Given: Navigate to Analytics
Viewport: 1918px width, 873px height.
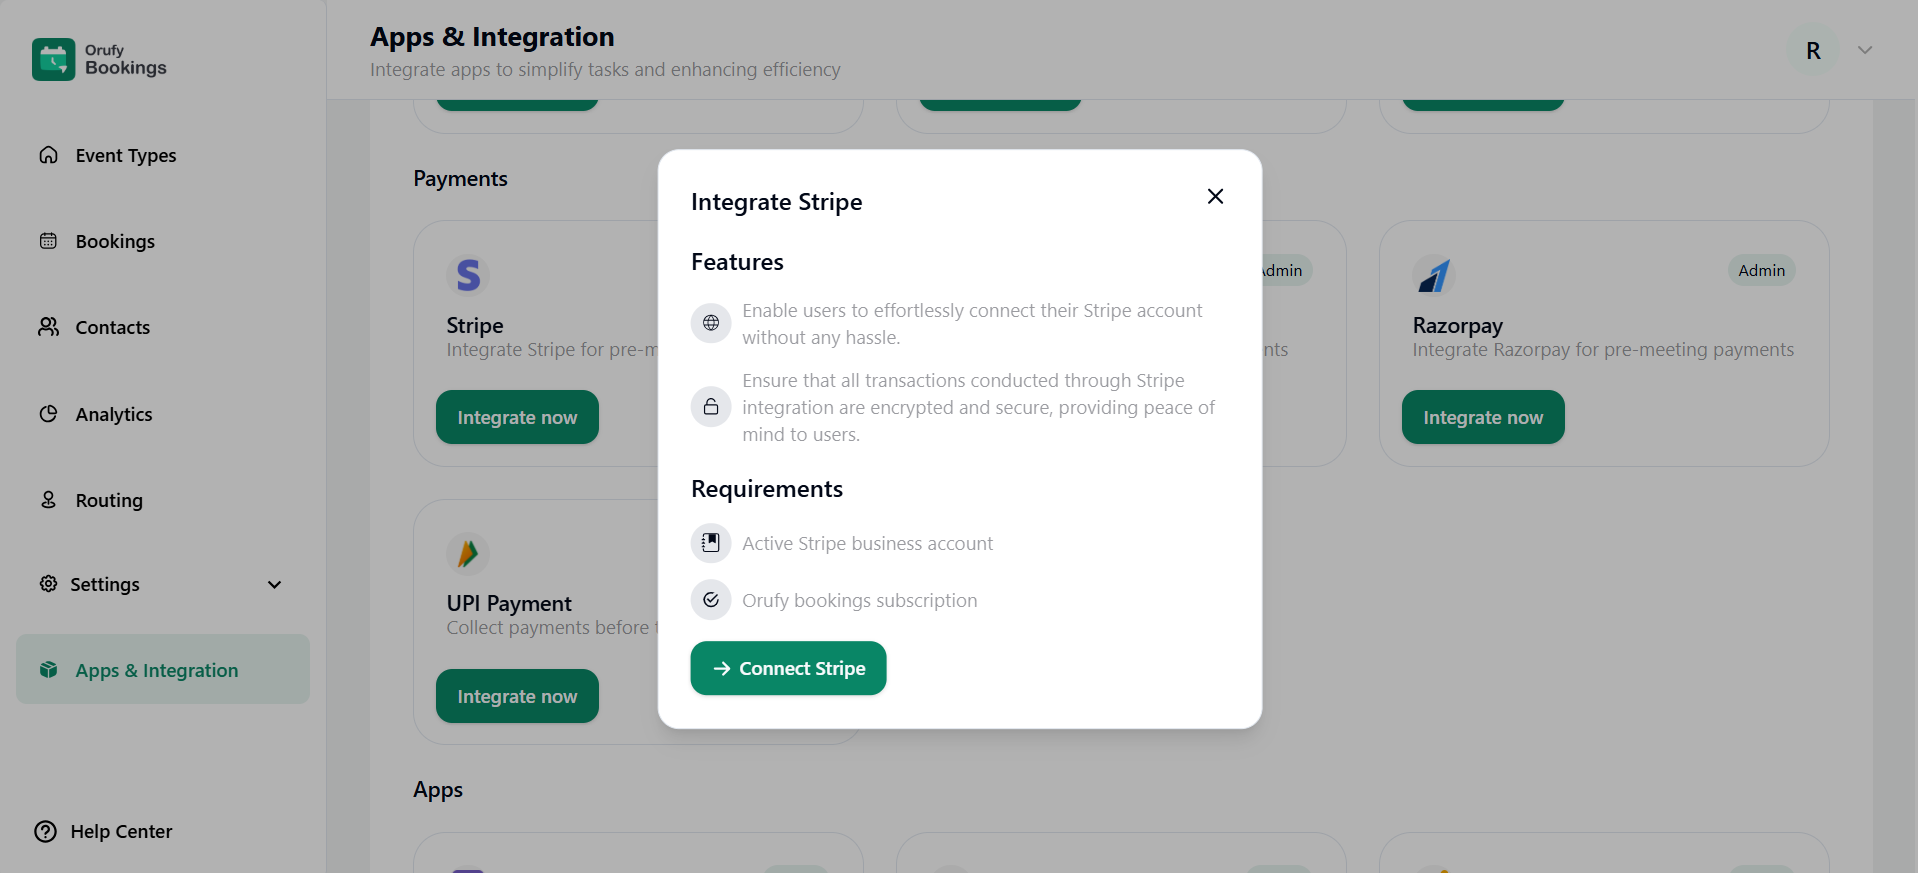Looking at the screenshot, I should [114, 415].
